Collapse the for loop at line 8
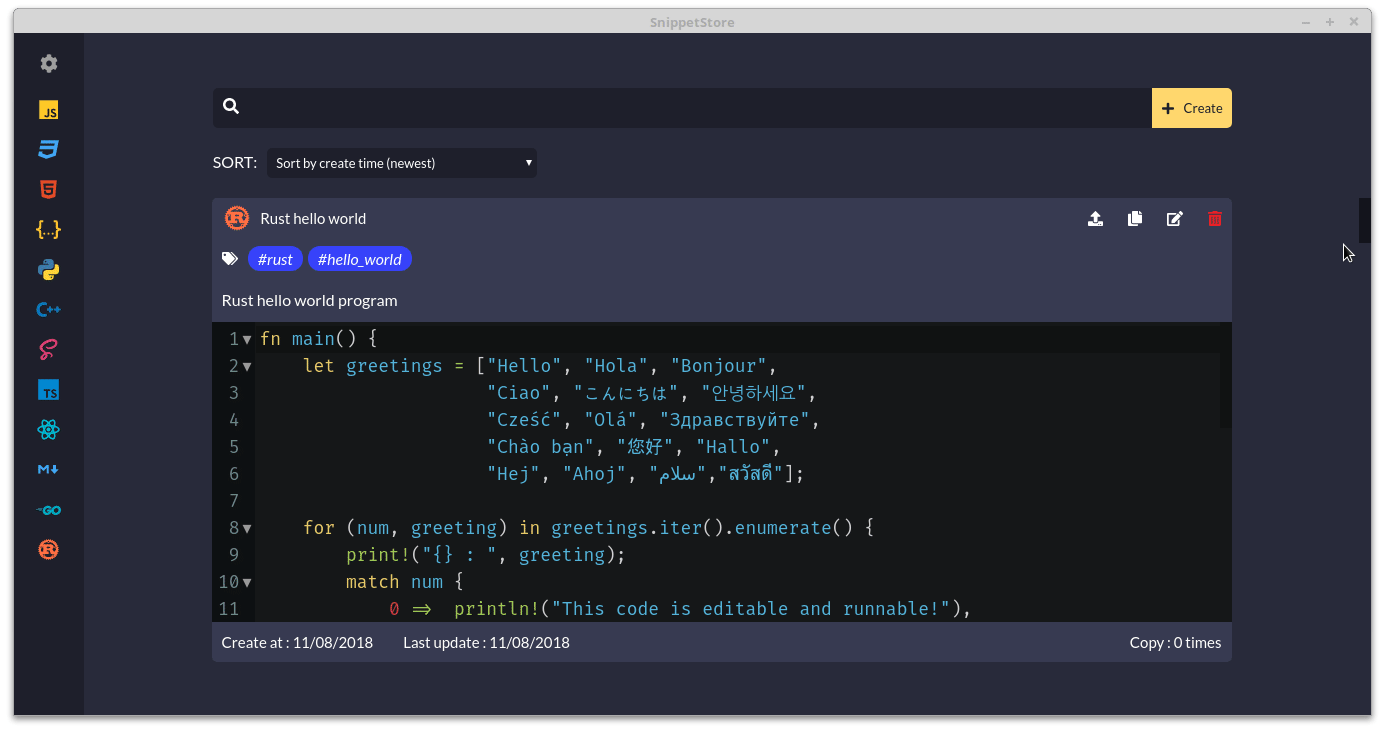The height and width of the screenshot is (733, 1389). 247,528
